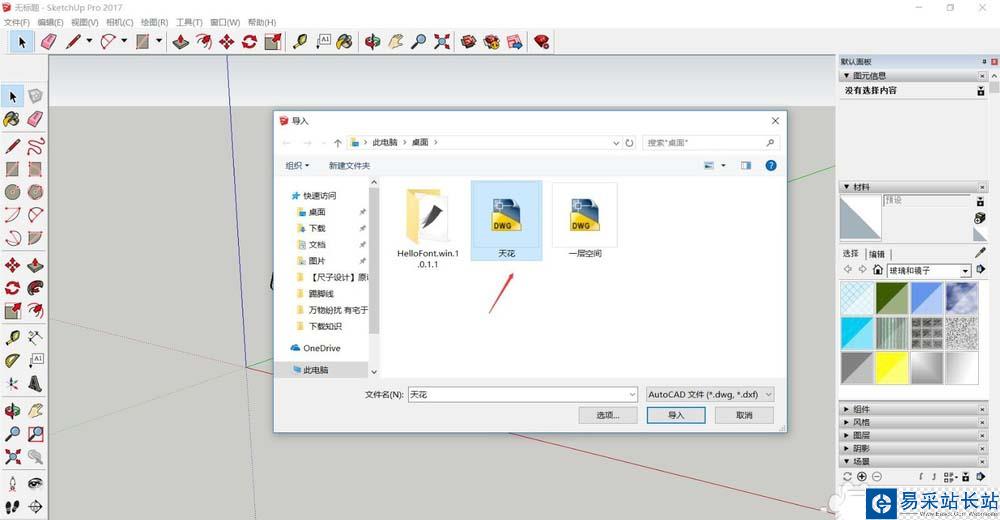Image resolution: width=1000 pixels, height=520 pixels.
Task: Click Zoom Extents in top toolbar
Action: pos(441,42)
